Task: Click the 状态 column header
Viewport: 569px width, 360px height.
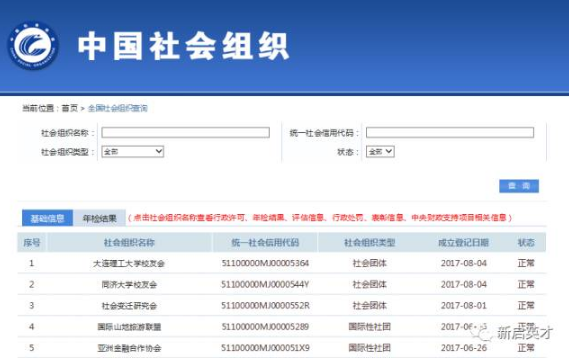Action: tap(526, 242)
